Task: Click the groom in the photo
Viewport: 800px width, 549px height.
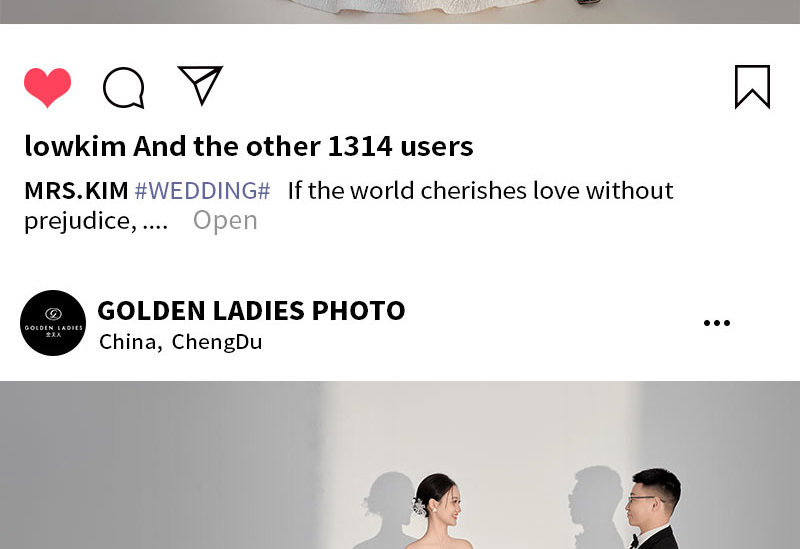Action: [x=653, y=509]
